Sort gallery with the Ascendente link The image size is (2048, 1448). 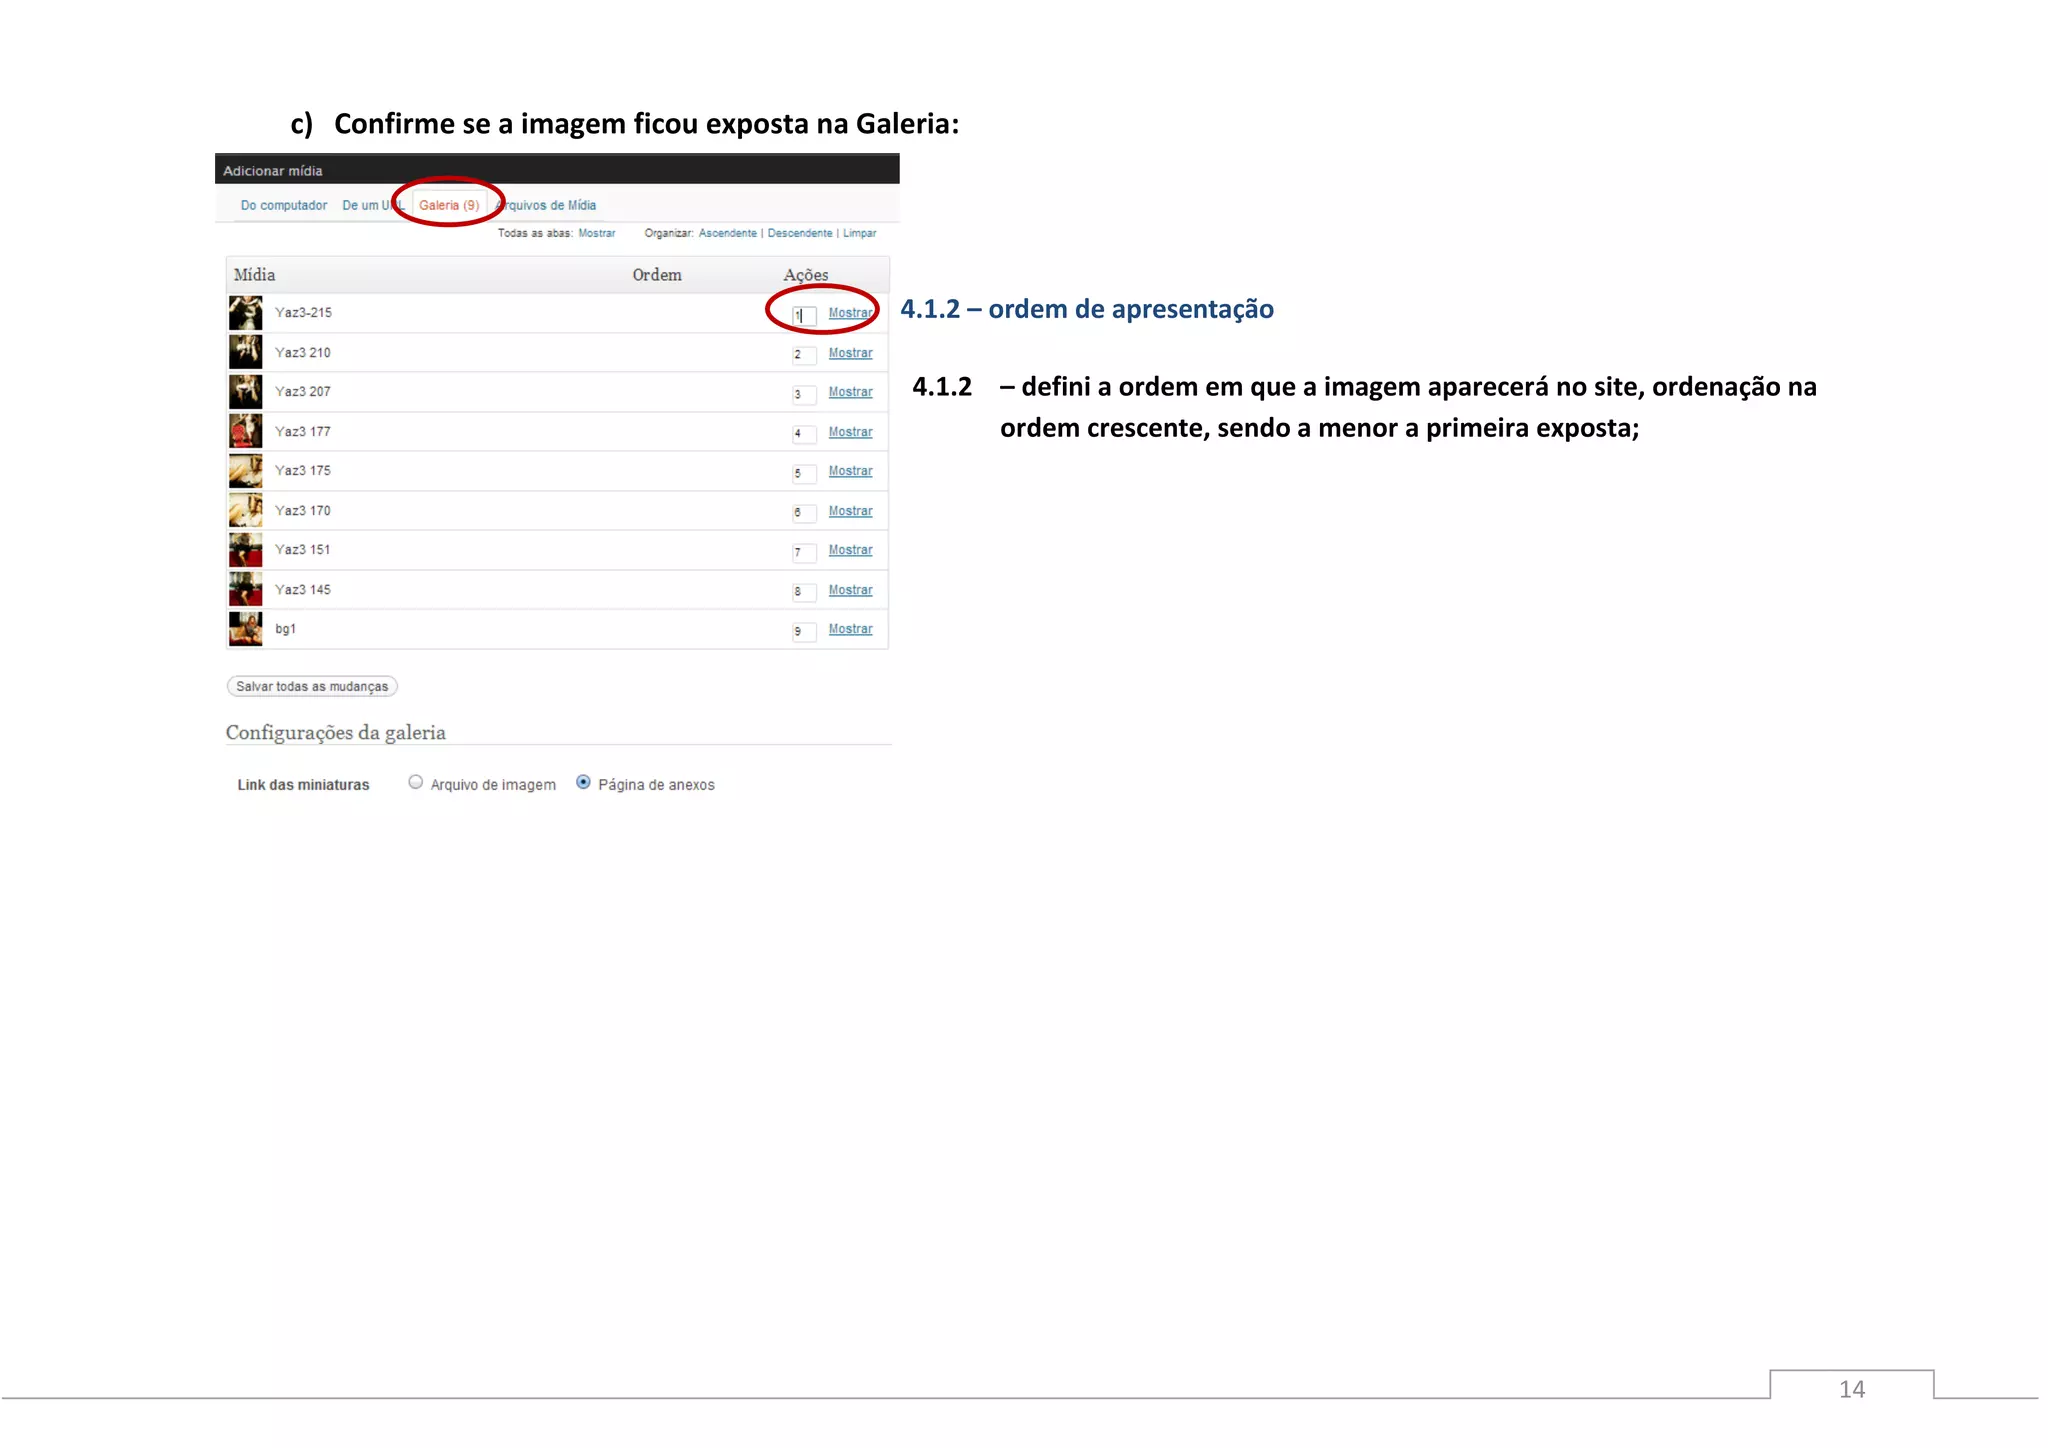[x=727, y=233]
